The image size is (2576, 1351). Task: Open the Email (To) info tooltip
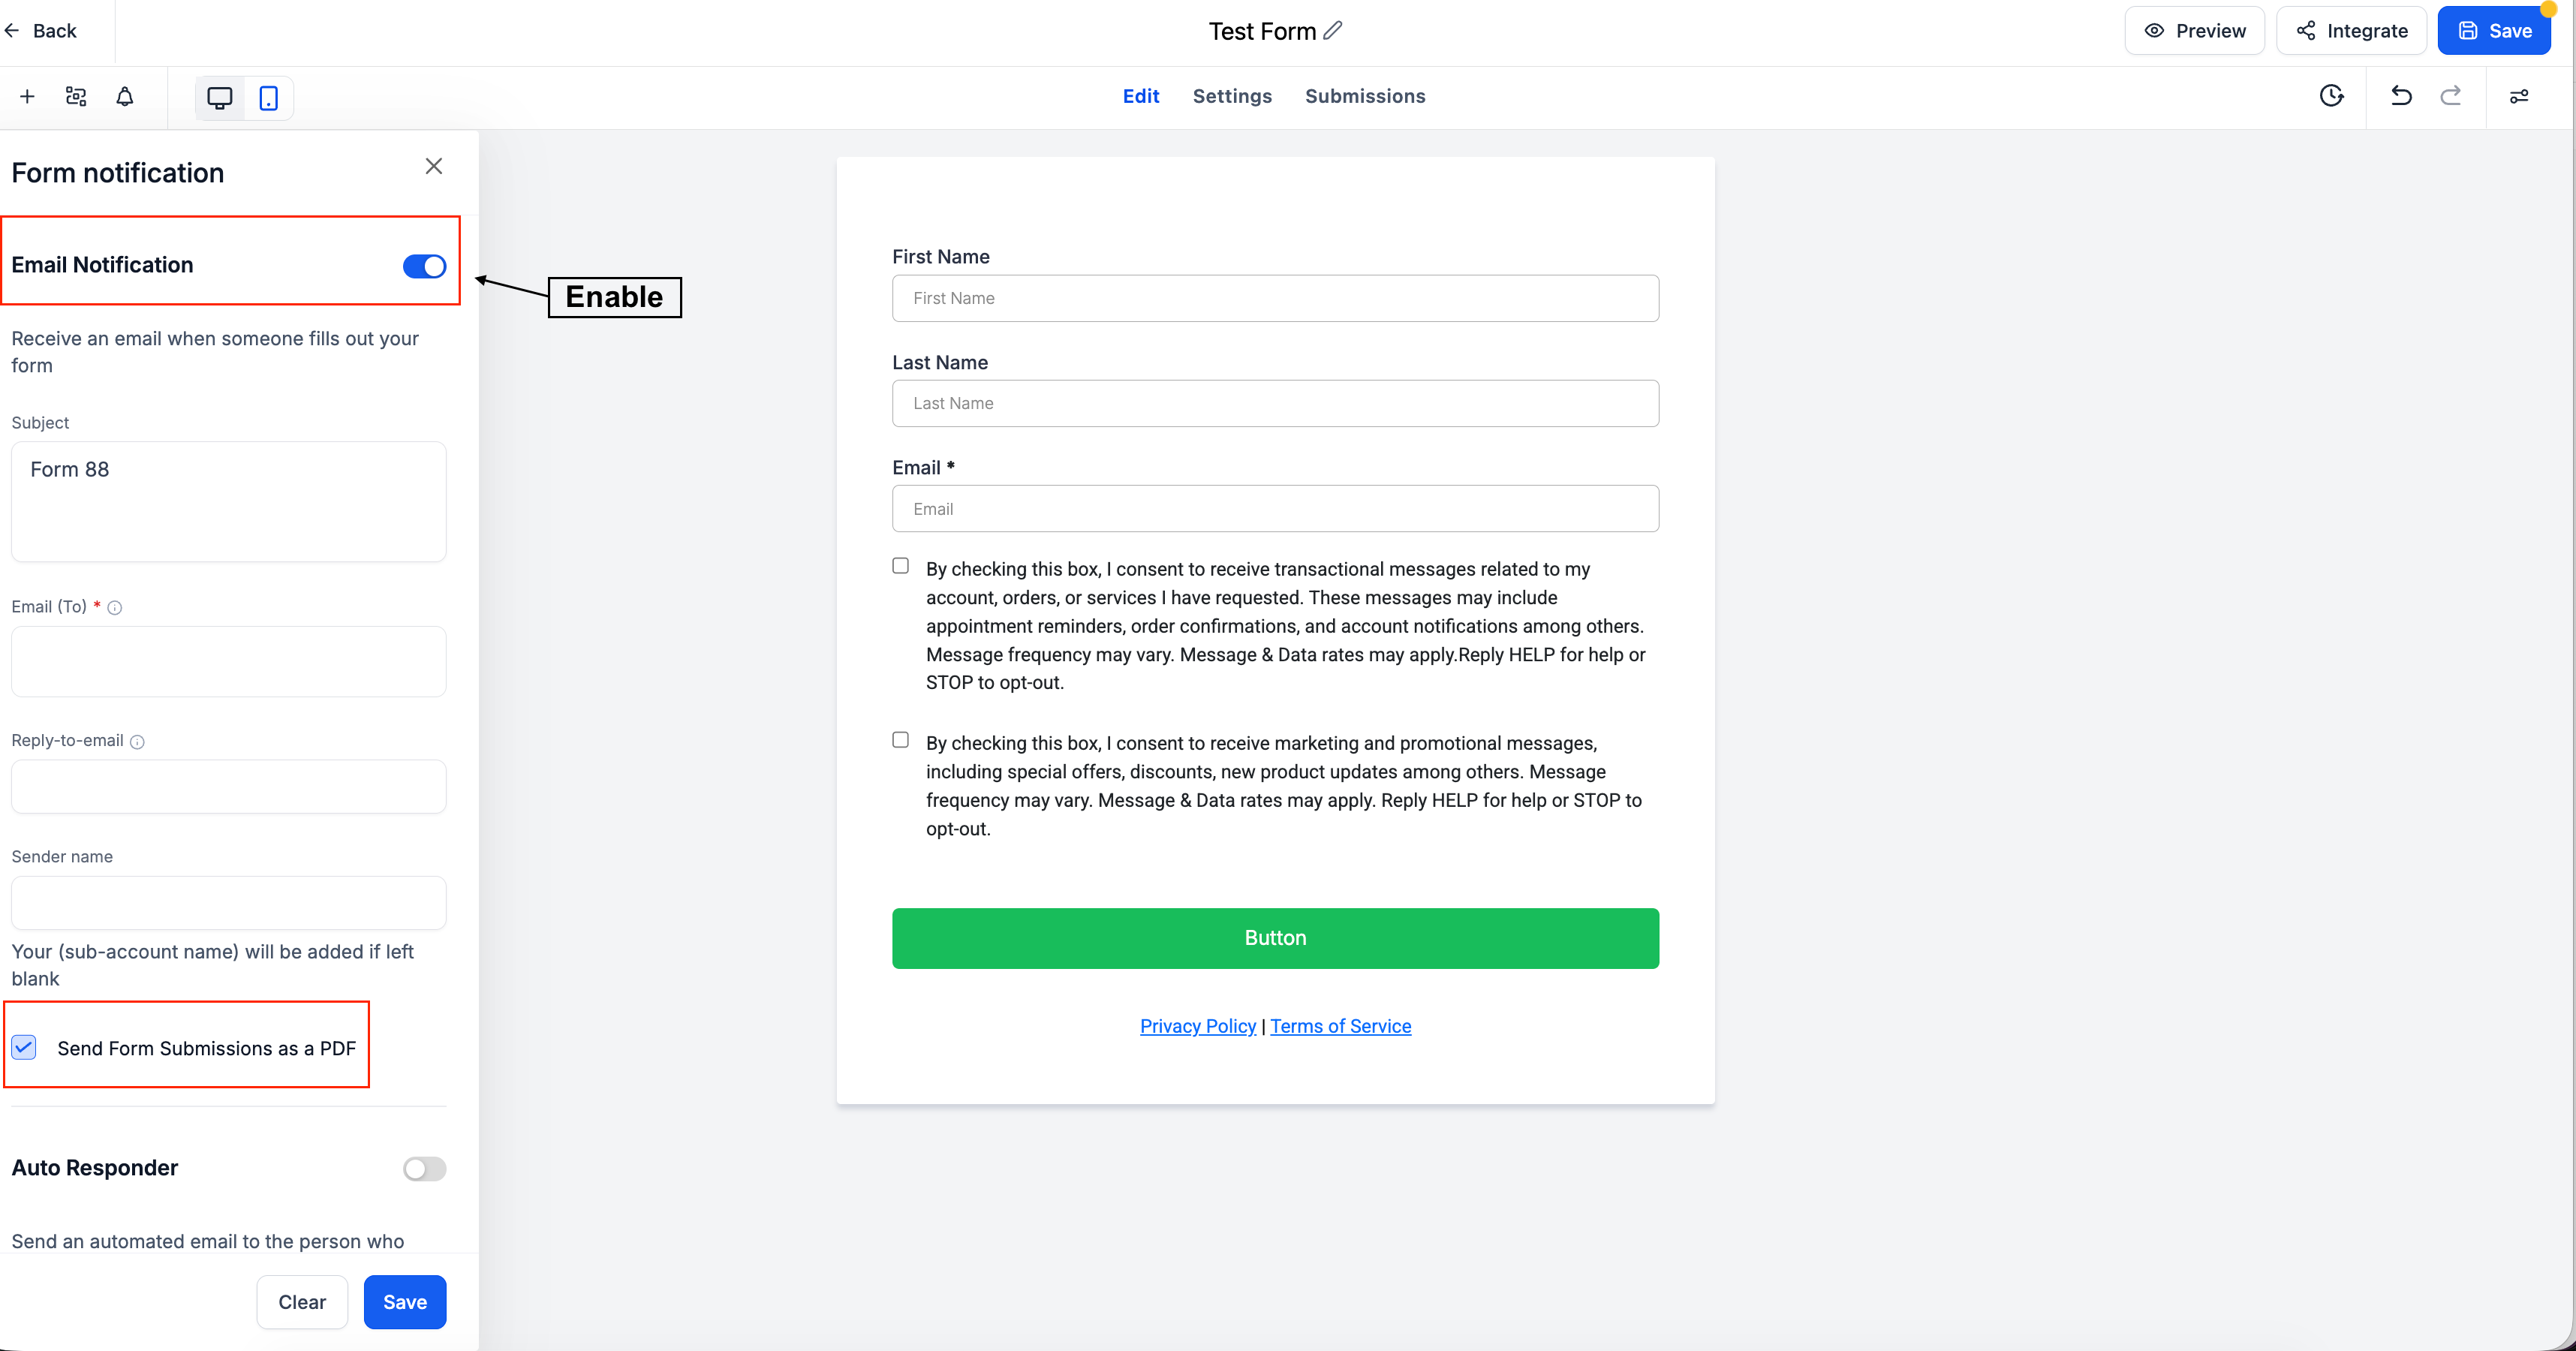click(x=115, y=607)
